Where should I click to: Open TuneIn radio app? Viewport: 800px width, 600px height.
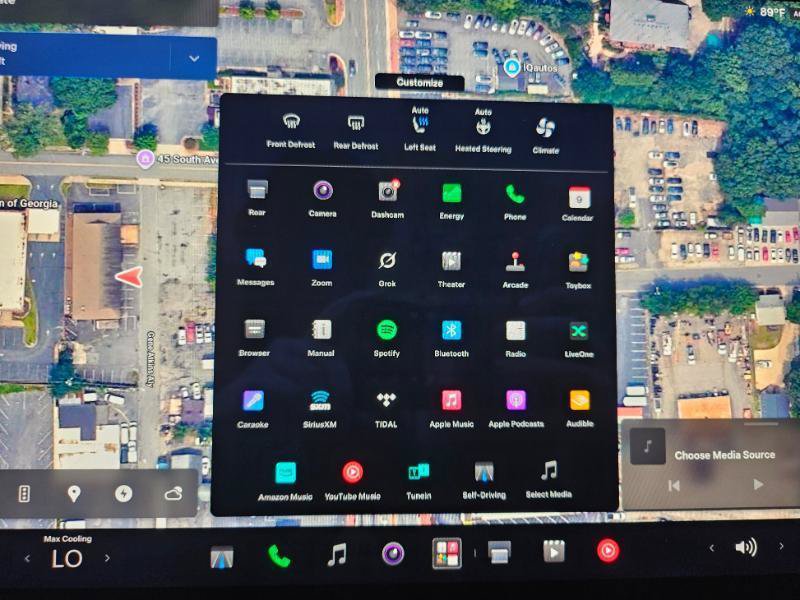[419, 481]
